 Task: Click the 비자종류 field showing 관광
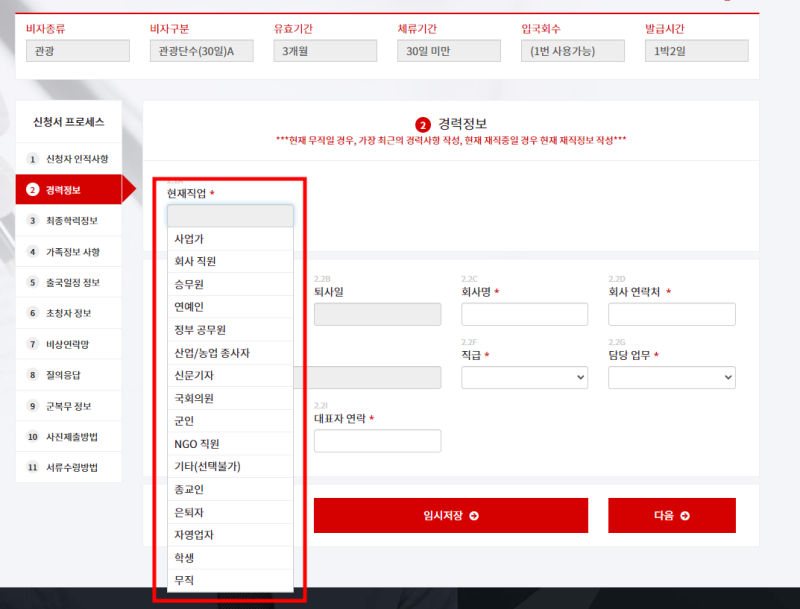[78, 51]
